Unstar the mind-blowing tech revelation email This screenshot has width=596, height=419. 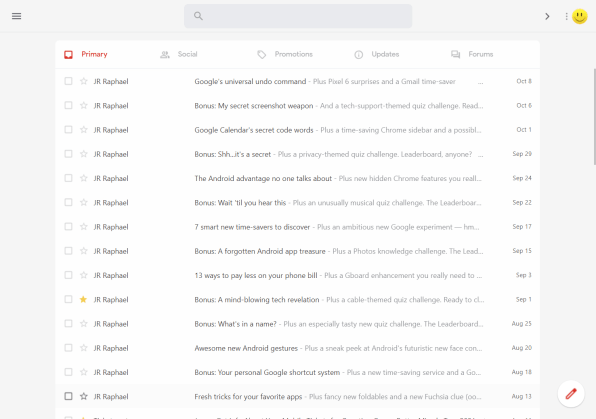point(84,299)
